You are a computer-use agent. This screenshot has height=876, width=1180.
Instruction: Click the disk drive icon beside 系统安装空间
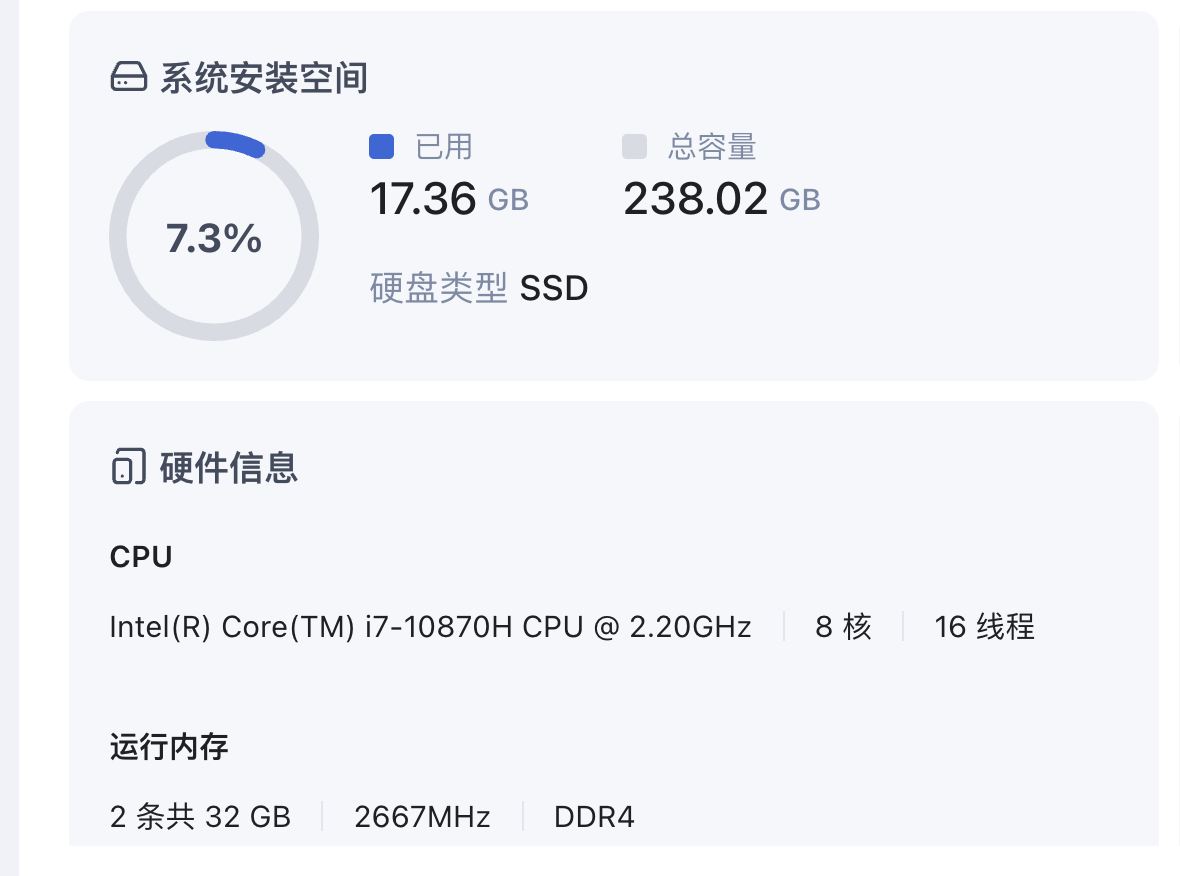[128, 77]
